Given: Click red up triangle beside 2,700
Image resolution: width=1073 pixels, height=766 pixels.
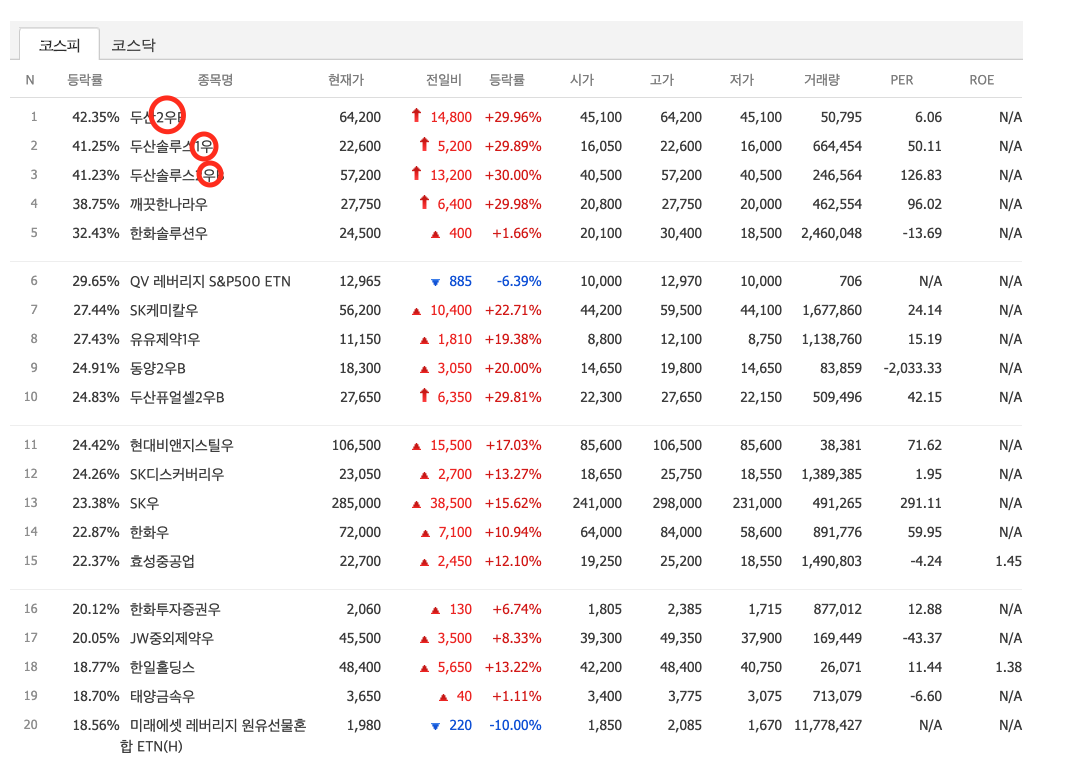Looking at the screenshot, I should click(424, 475).
